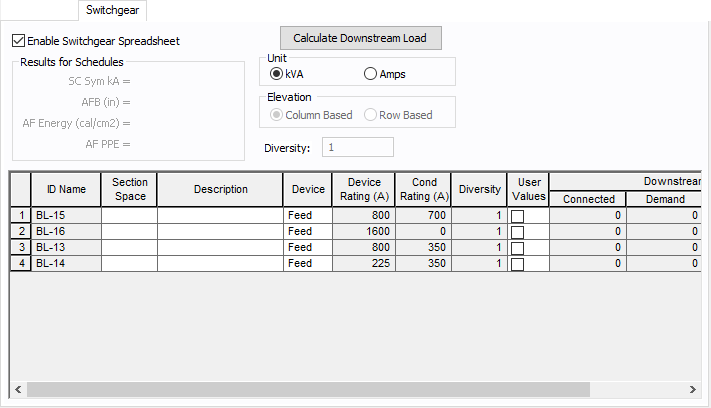Open the Device cell for BL-13
Image resolution: width=711 pixels, height=408 pixels.
pos(308,247)
